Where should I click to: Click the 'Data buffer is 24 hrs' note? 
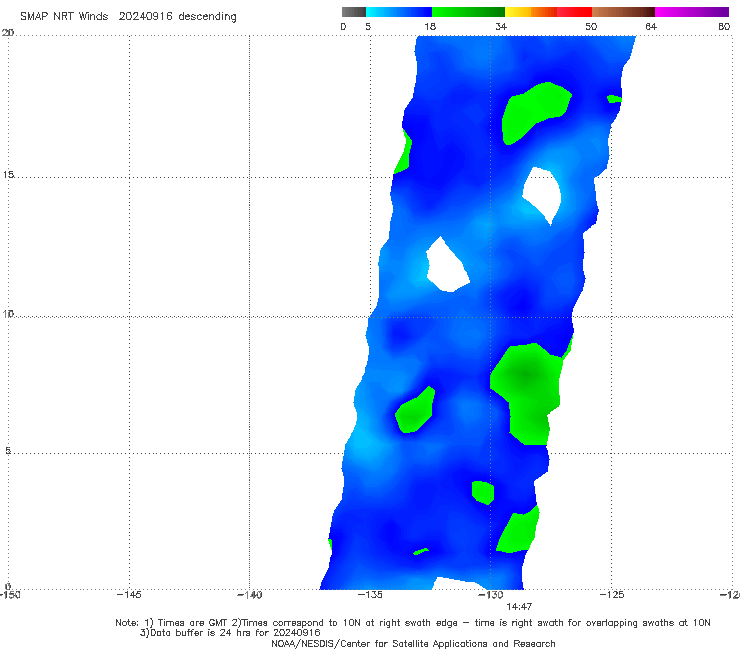tap(230, 633)
